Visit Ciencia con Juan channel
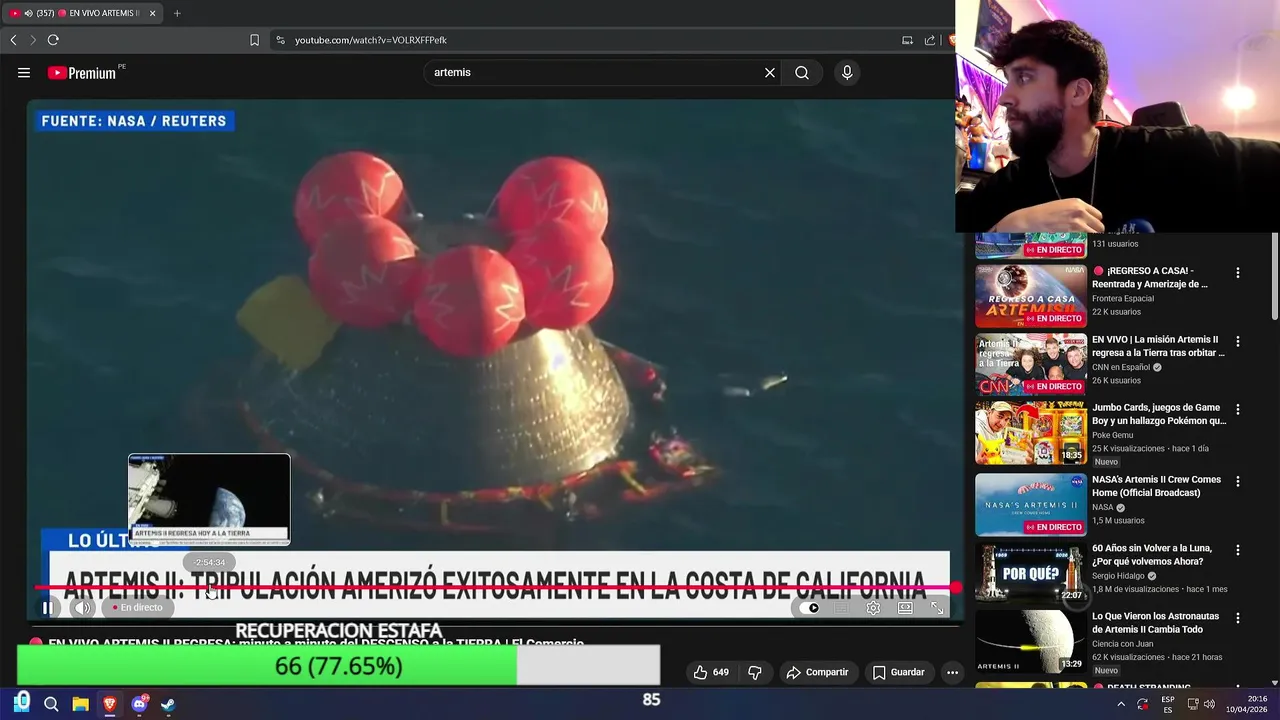This screenshot has height=720, width=1280. click(1124, 644)
